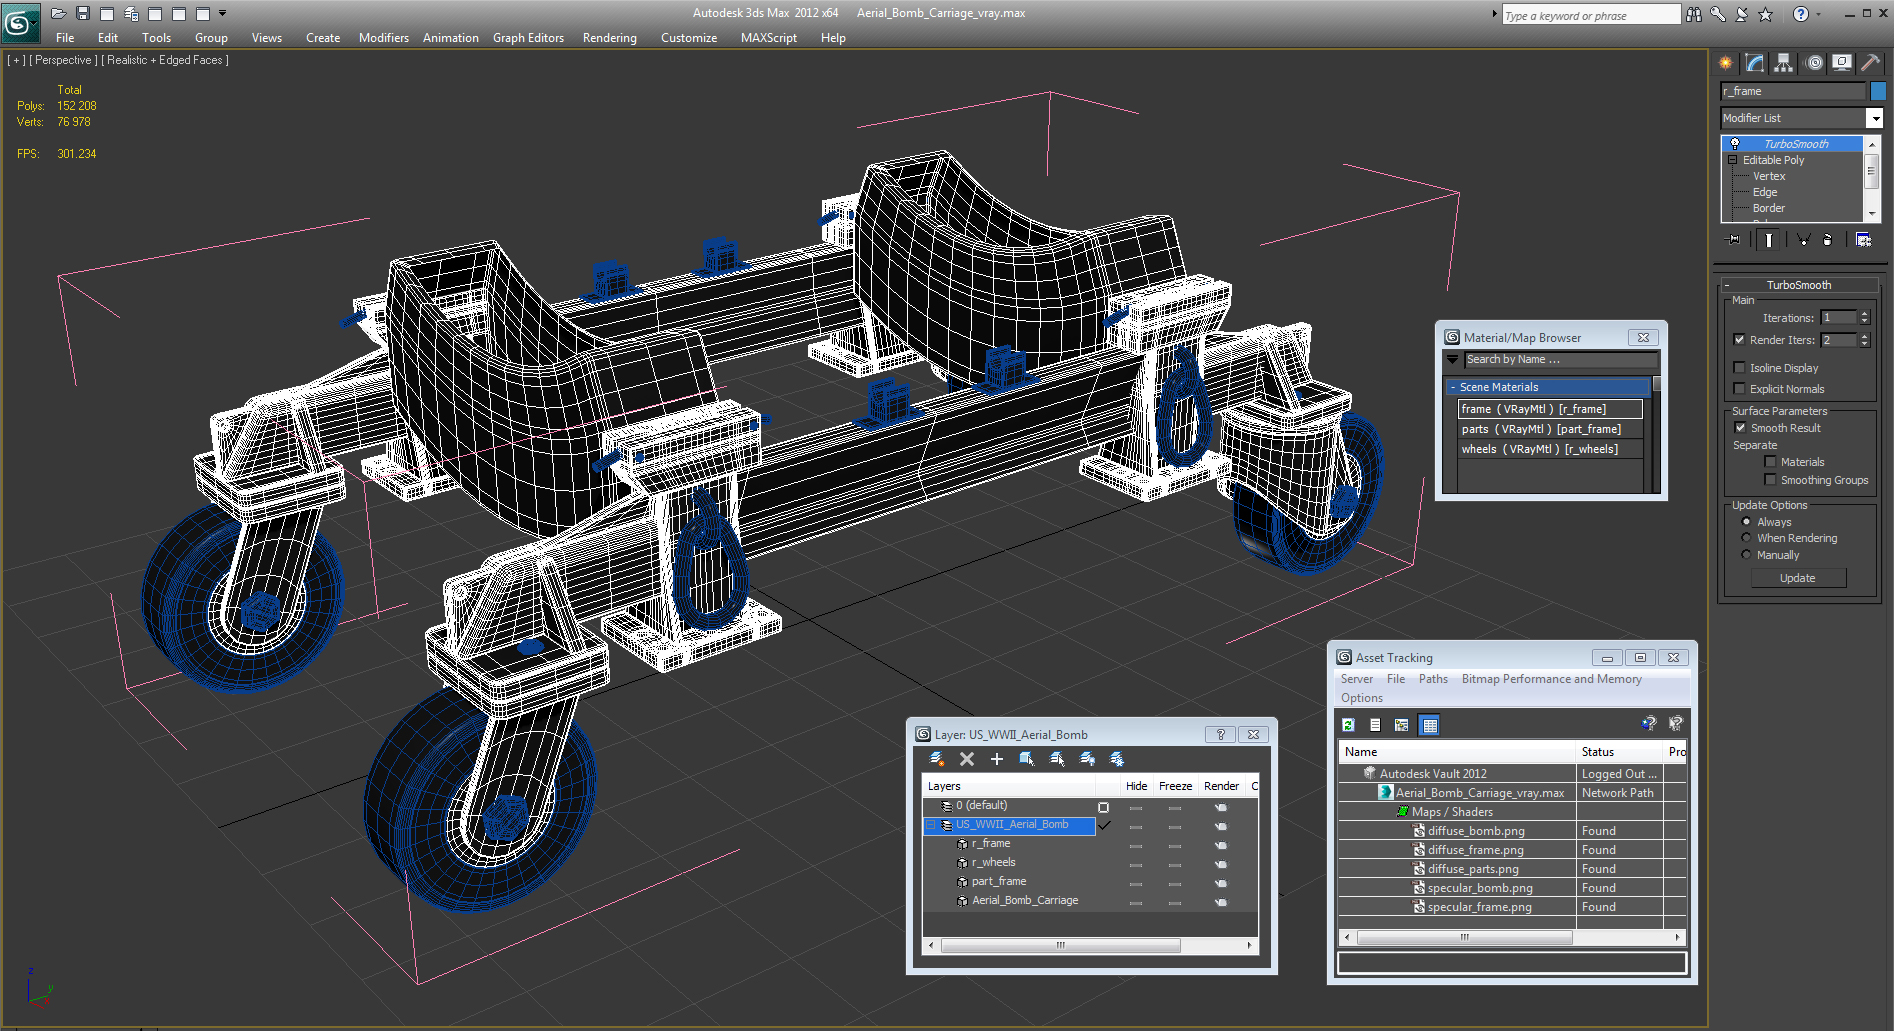Click the Open File toolbar icon

pyautogui.click(x=58, y=13)
